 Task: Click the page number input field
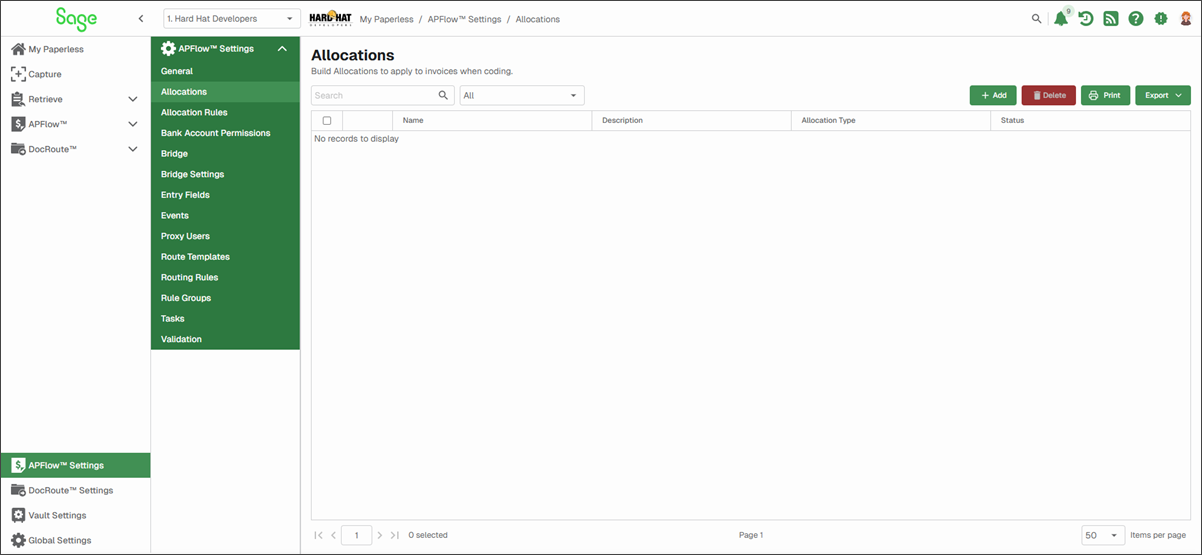(x=357, y=535)
